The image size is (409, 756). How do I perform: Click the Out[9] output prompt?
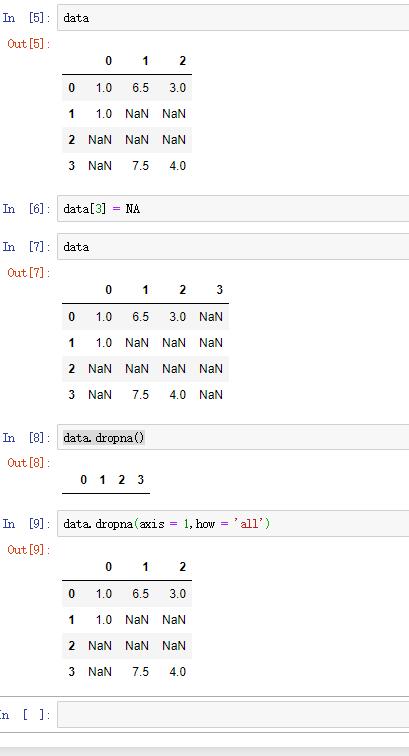[29, 550]
